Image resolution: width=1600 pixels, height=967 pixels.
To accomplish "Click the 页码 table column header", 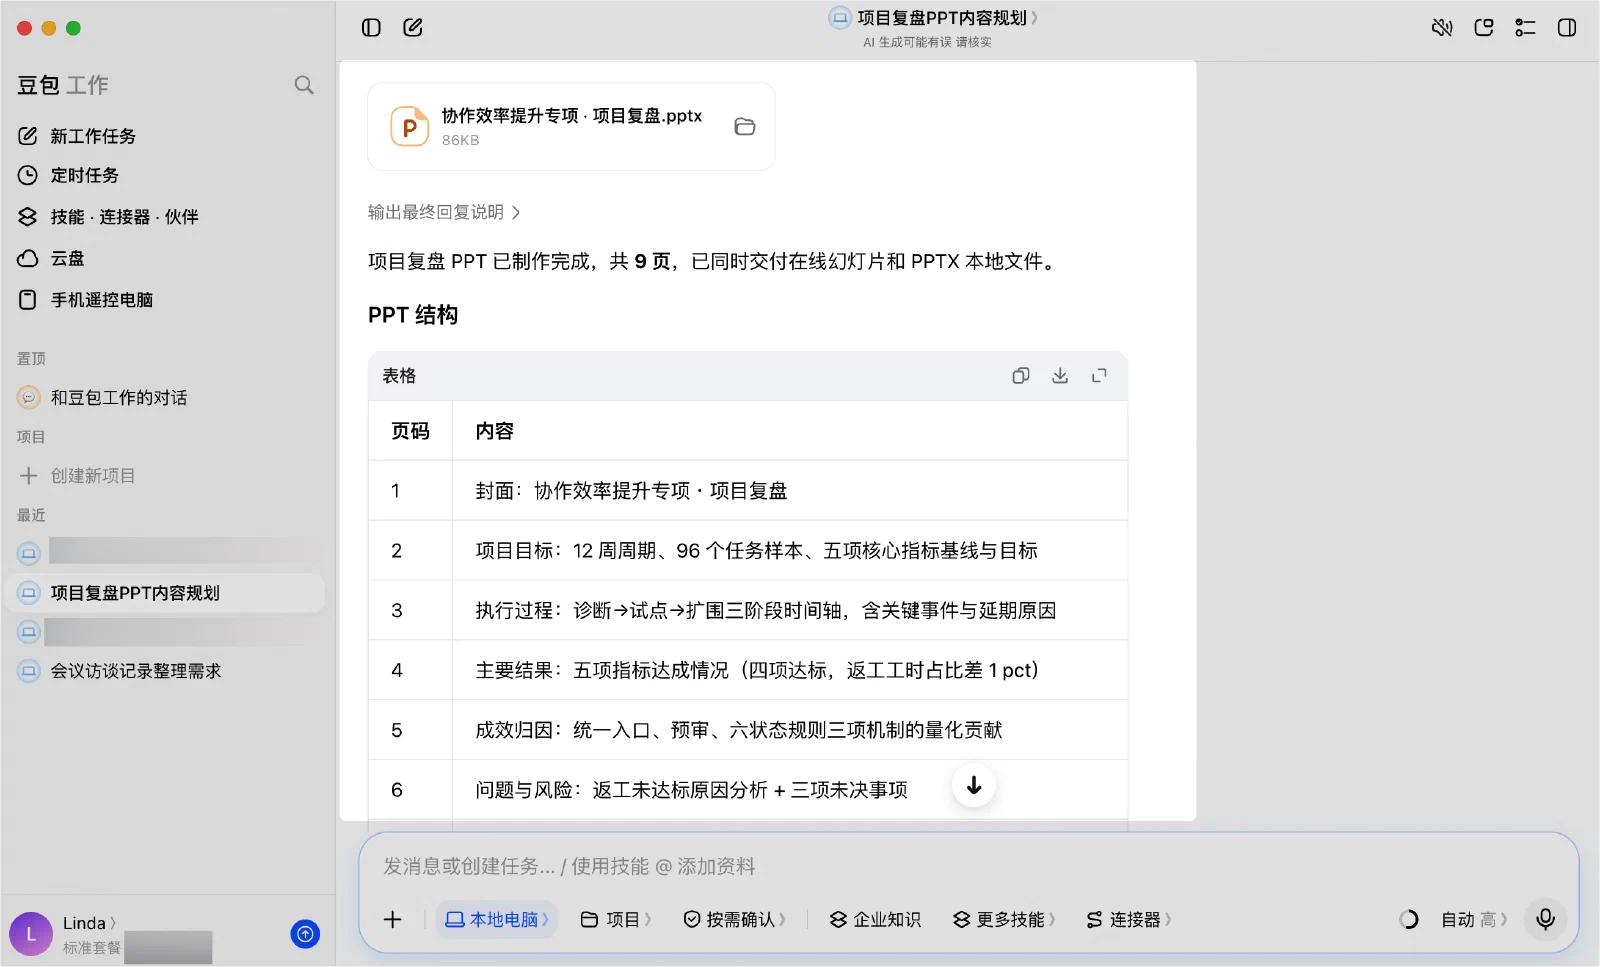I will [411, 431].
